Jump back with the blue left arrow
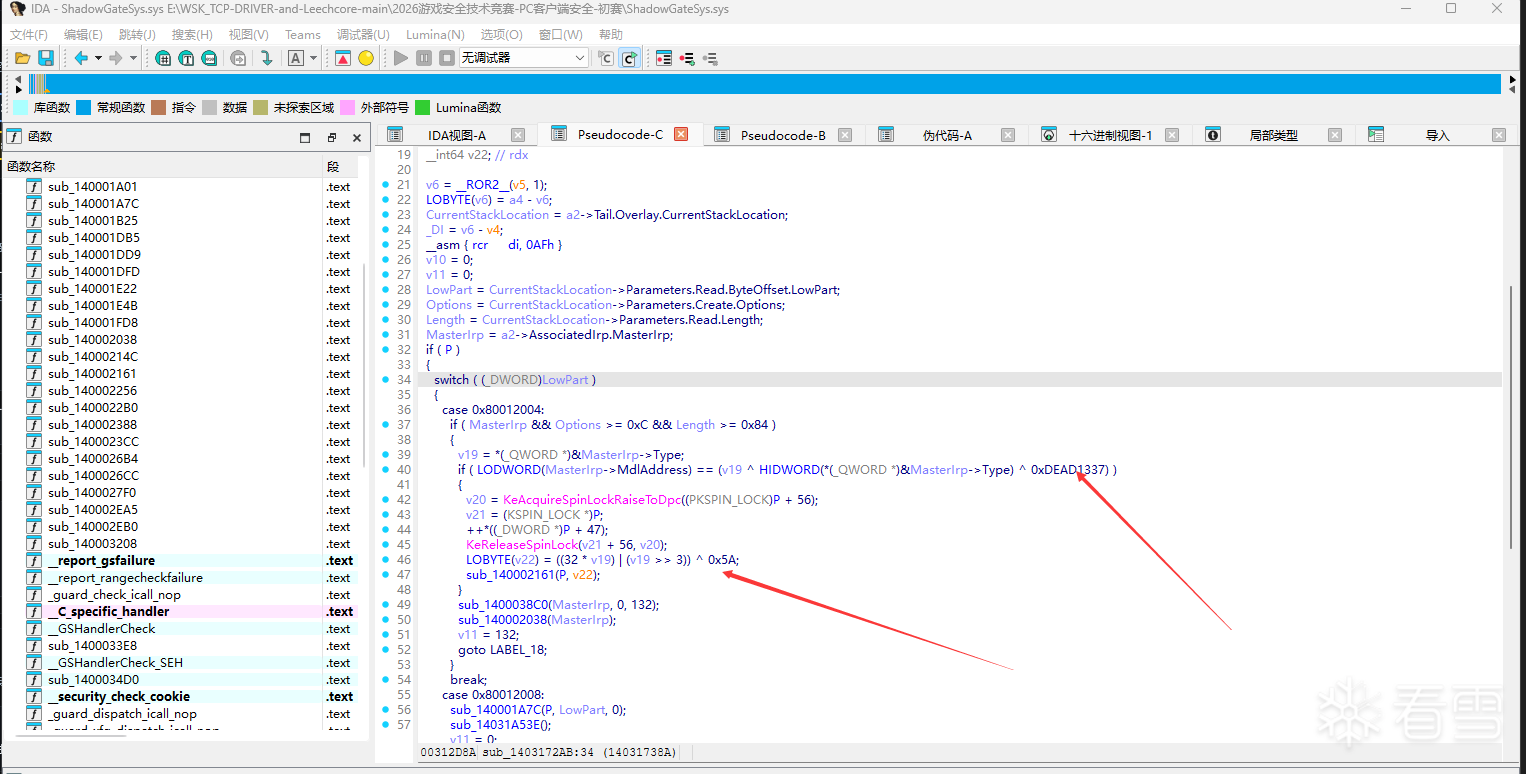Screen dimensions: 1526x774 (81, 58)
